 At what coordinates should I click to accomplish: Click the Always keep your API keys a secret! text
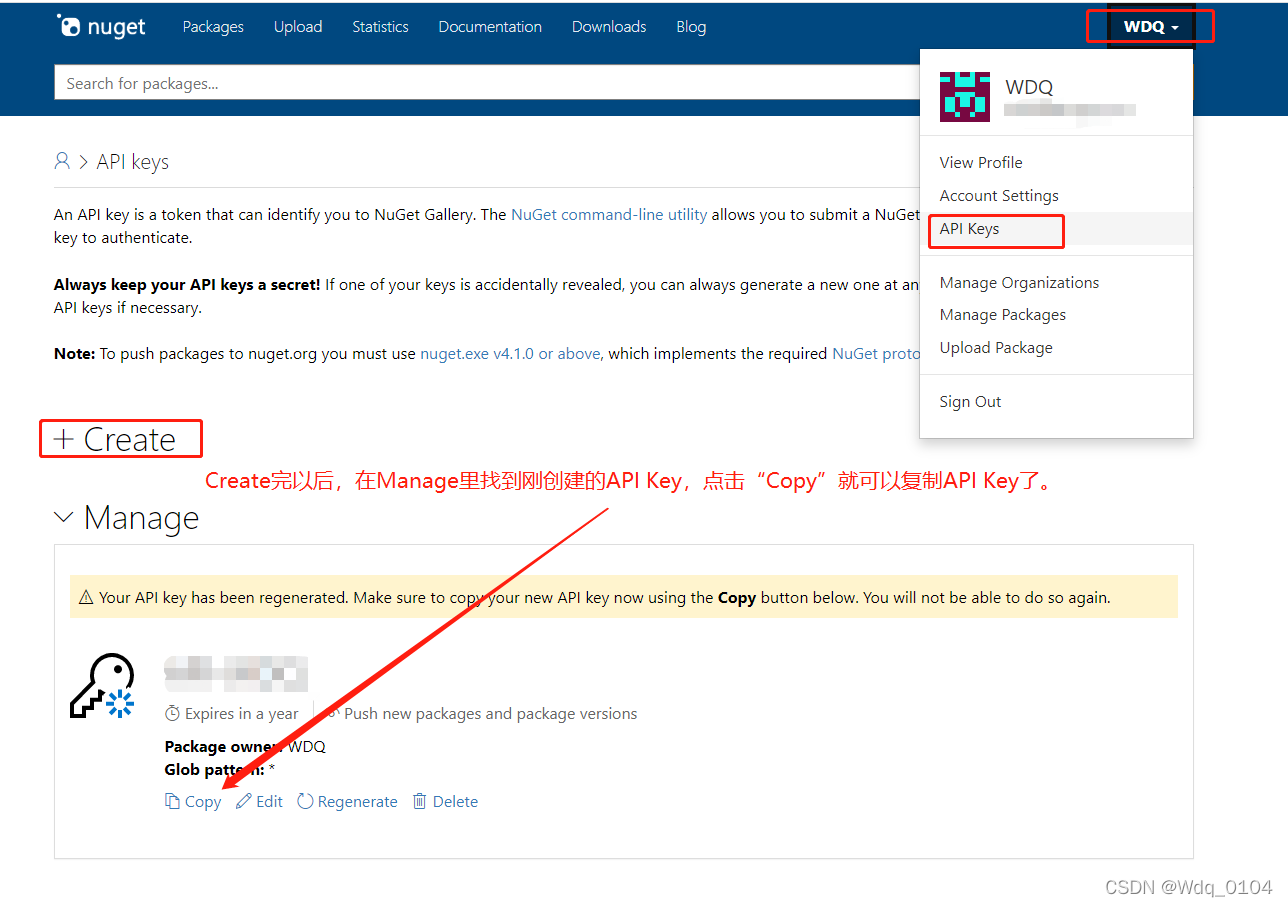(x=187, y=284)
